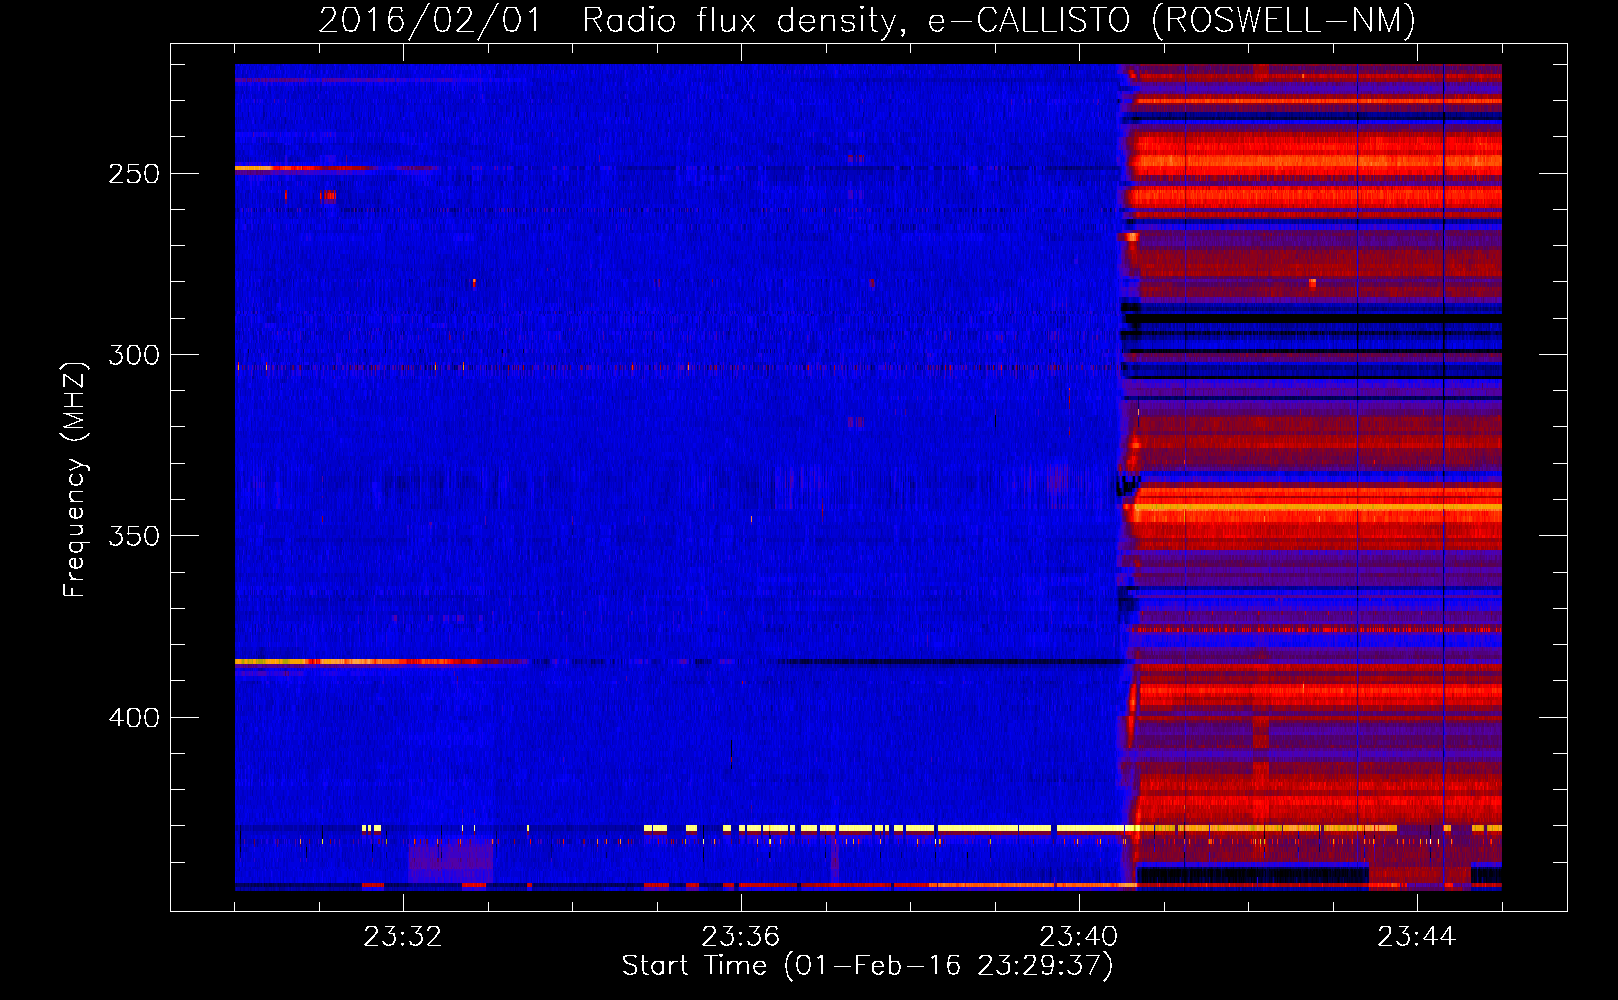
Task: Click the 'Start Time (01-Feb-16 23:29:37)' x-axis label
Action: point(868,966)
